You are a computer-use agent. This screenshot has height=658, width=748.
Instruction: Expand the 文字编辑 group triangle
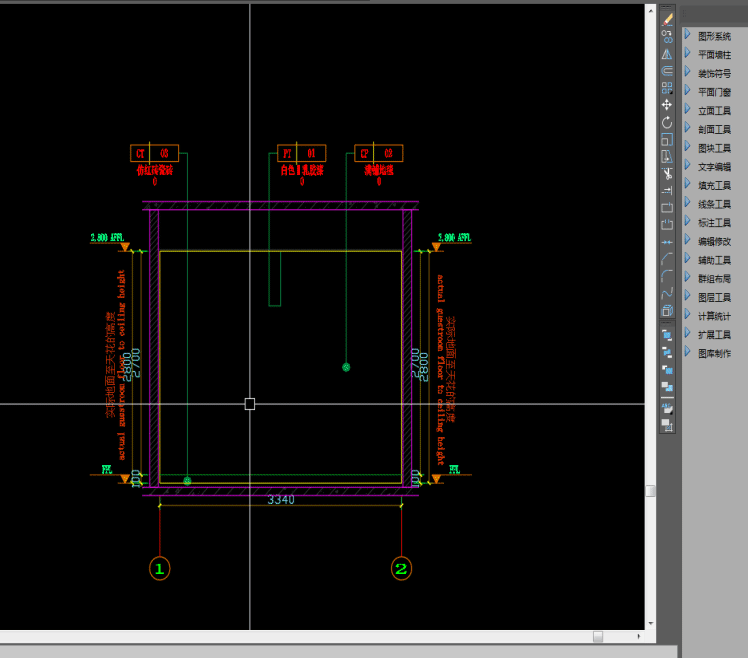687,165
